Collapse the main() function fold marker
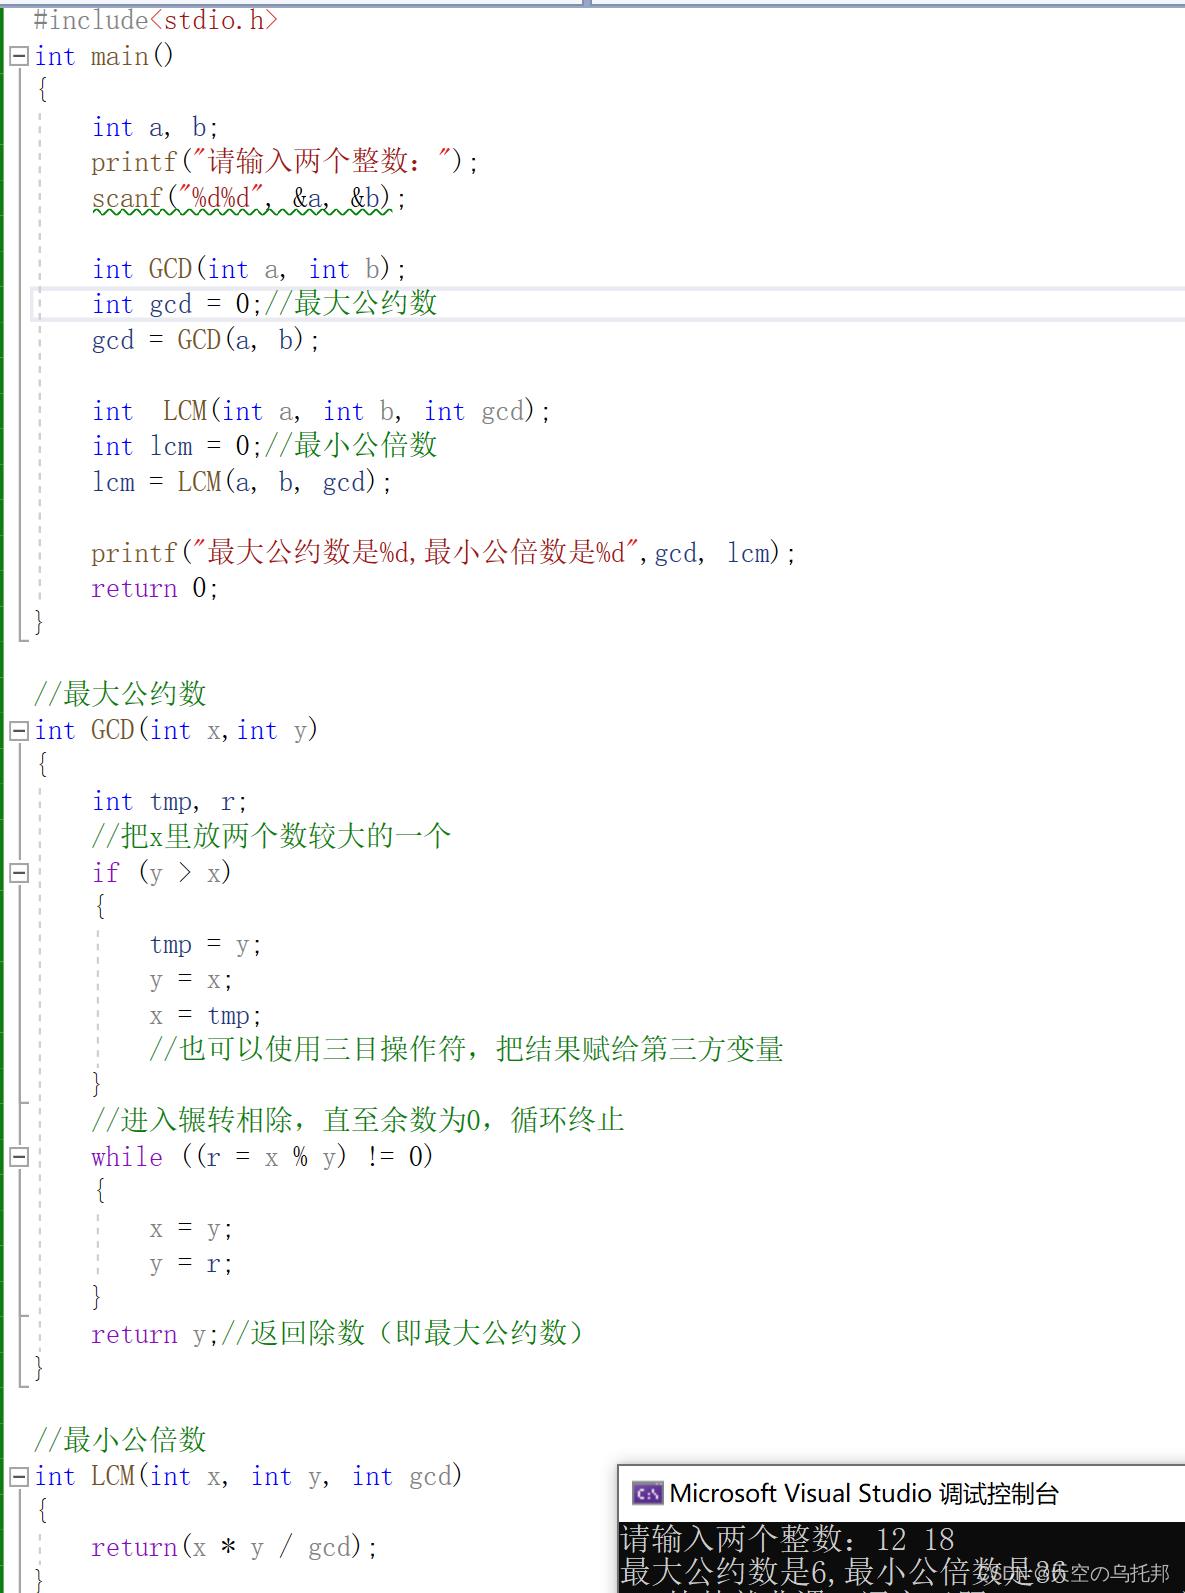 click(18, 57)
